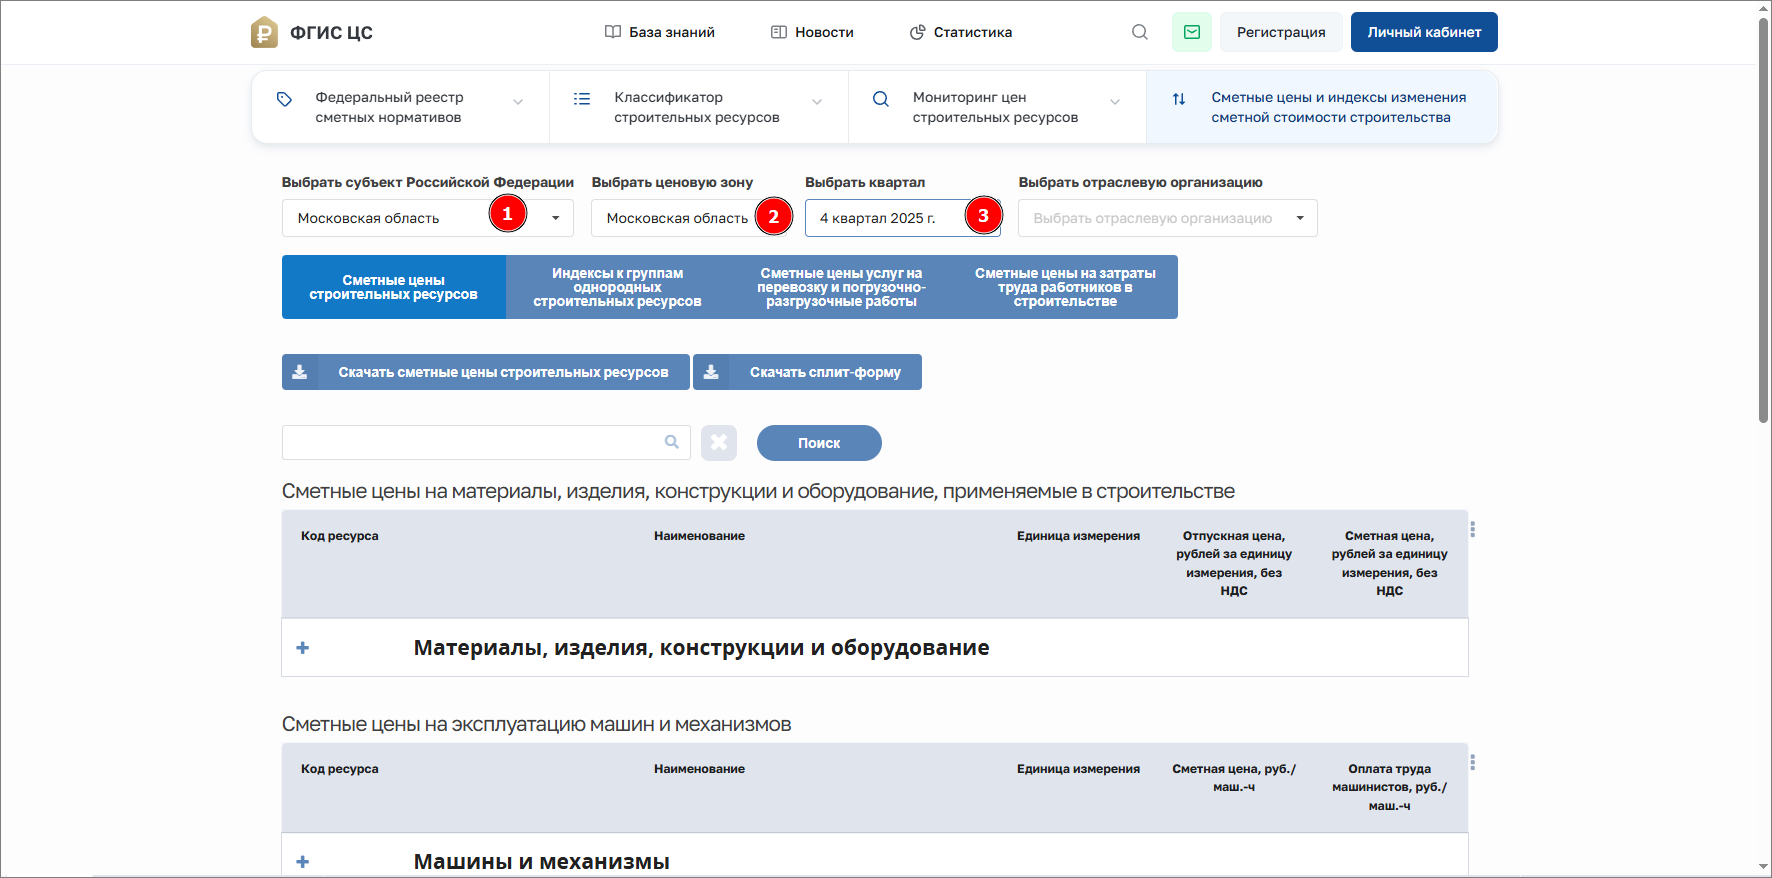Image resolution: width=1772 pixels, height=878 pixels.
Task: Click the download icon beside Скачать сметные цены
Action: pyautogui.click(x=300, y=372)
